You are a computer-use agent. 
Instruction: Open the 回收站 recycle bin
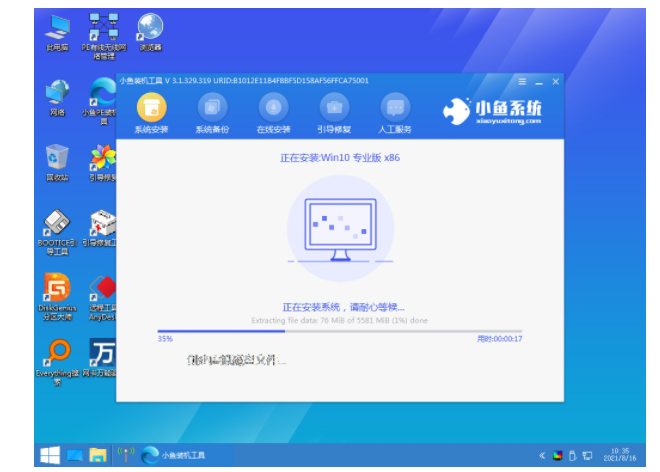pyautogui.click(x=58, y=158)
